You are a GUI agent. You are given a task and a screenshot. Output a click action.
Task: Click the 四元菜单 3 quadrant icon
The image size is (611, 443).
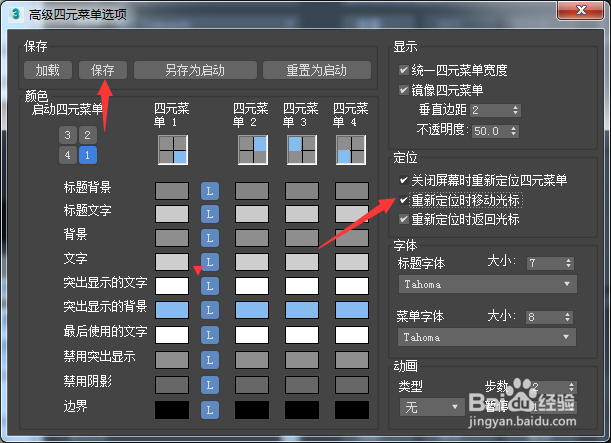point(302,150)
